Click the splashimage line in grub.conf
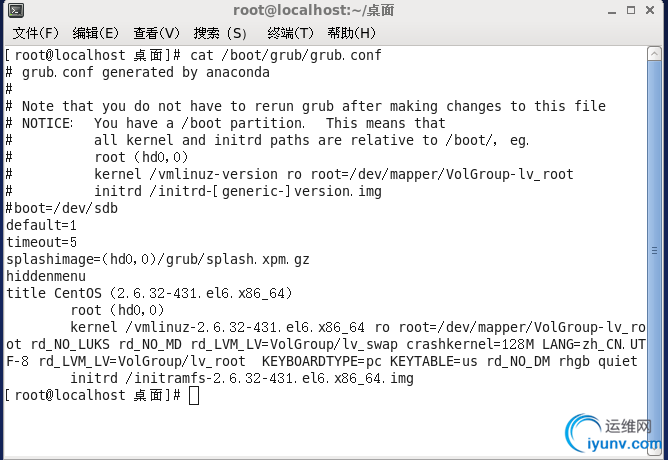Screen dimensions: 668x460 click(x=158, y=259)
